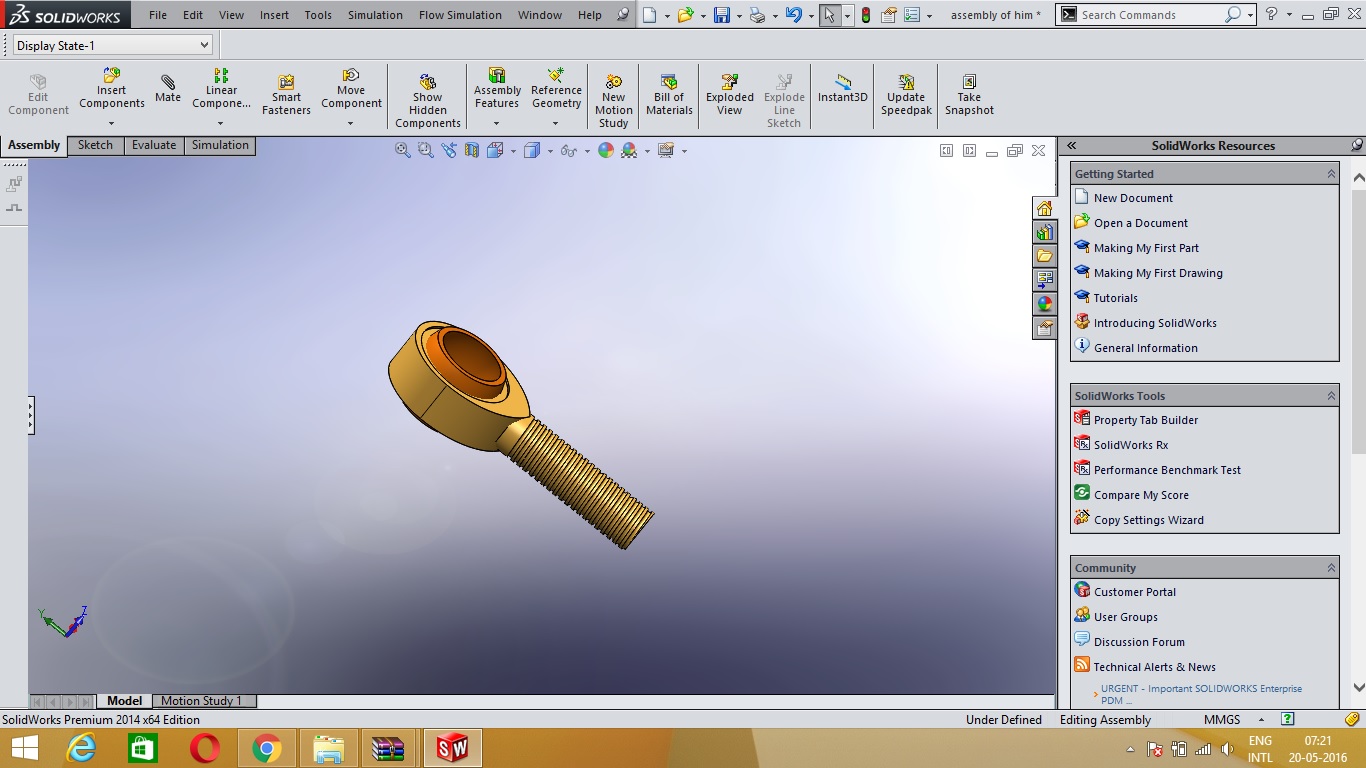Pin the SolidWorks Resources task pane
The width and height of the screenshot is (1366, 768).
click(x=1356, y=145)
